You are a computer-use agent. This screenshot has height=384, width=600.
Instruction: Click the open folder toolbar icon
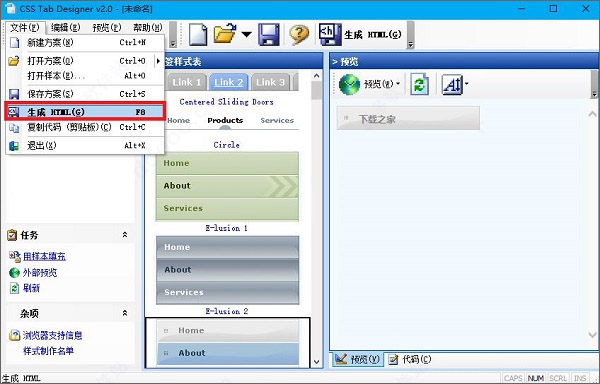[225, 34]
